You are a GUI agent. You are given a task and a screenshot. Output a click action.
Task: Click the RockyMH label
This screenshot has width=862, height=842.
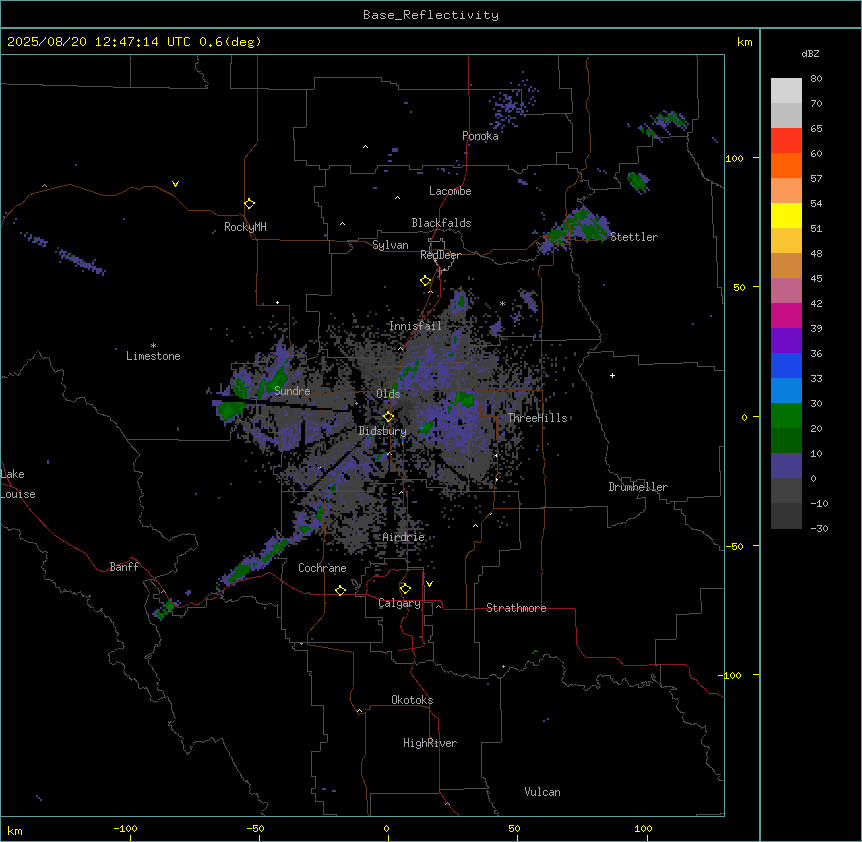point(245,227)
